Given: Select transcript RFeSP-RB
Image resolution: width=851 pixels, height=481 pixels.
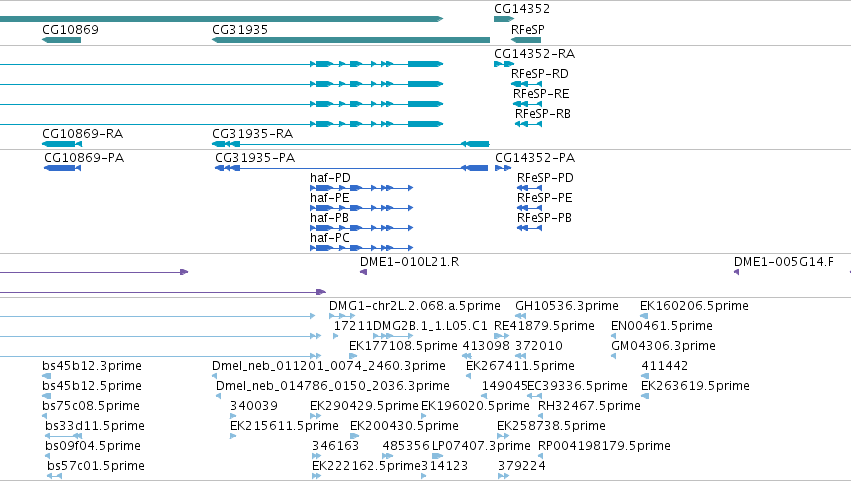Looking at the screenshot, I should [543, 114].
